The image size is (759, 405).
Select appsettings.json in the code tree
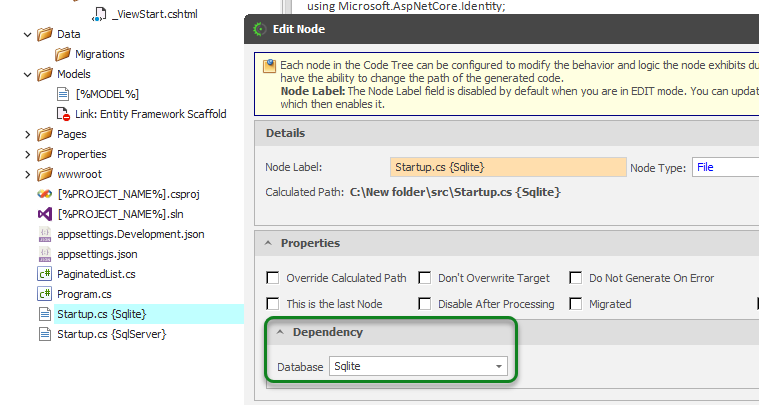coord(98,254)
